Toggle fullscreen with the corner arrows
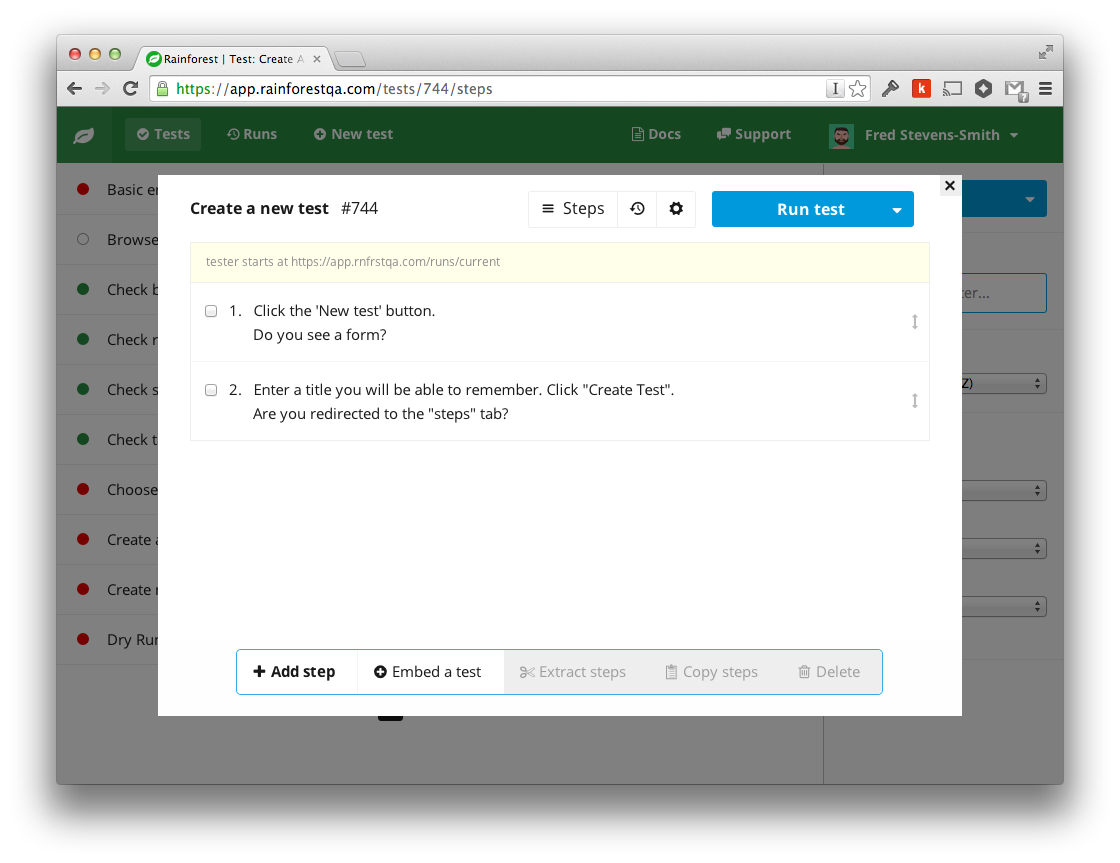 1046,52
